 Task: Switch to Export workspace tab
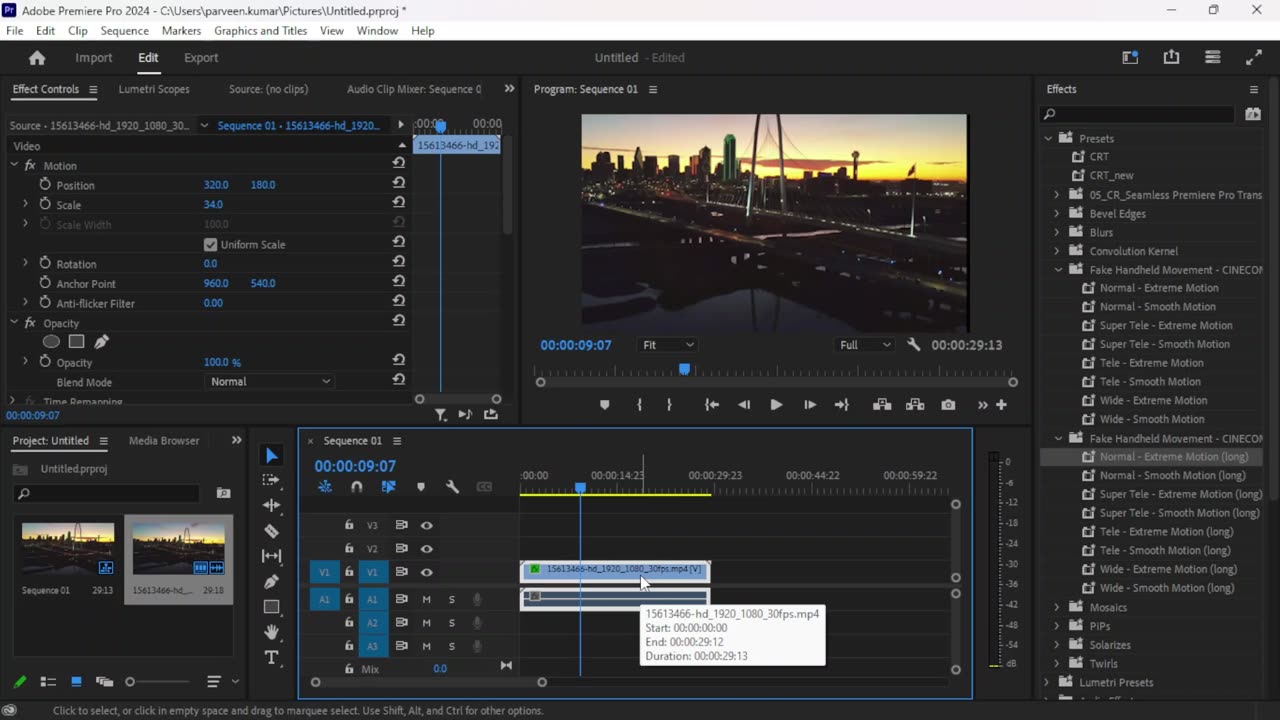(201, 58)
